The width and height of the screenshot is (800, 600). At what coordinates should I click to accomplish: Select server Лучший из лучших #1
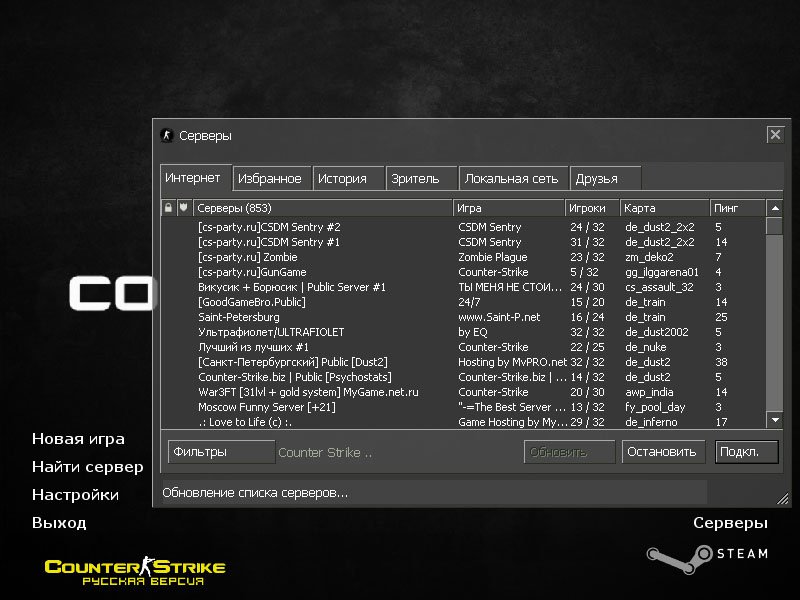[x=463, y=347]
